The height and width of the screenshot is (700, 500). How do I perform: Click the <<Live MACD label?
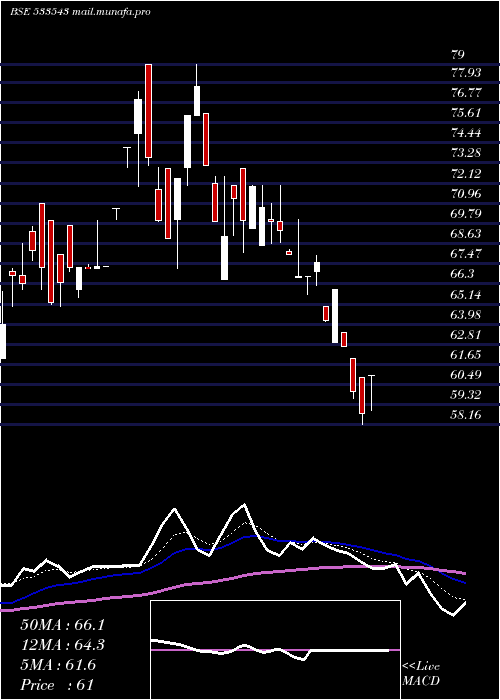(421, 674)
